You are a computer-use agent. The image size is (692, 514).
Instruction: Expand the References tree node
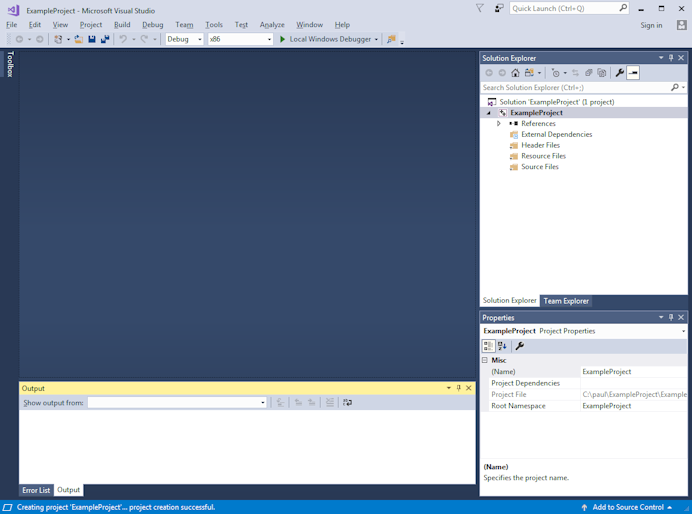coord(499,124)
